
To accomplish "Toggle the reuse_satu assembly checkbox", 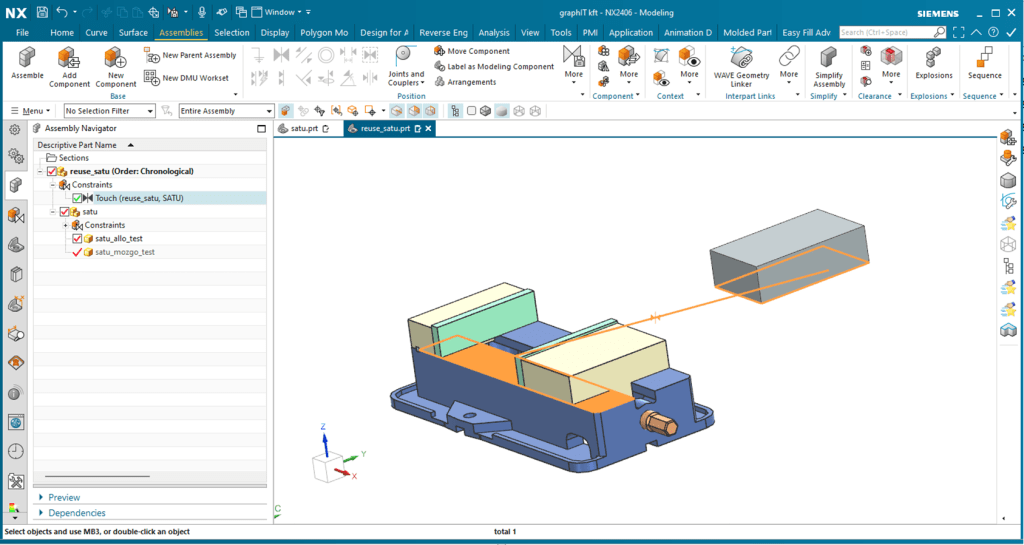I will pos(52,172).
